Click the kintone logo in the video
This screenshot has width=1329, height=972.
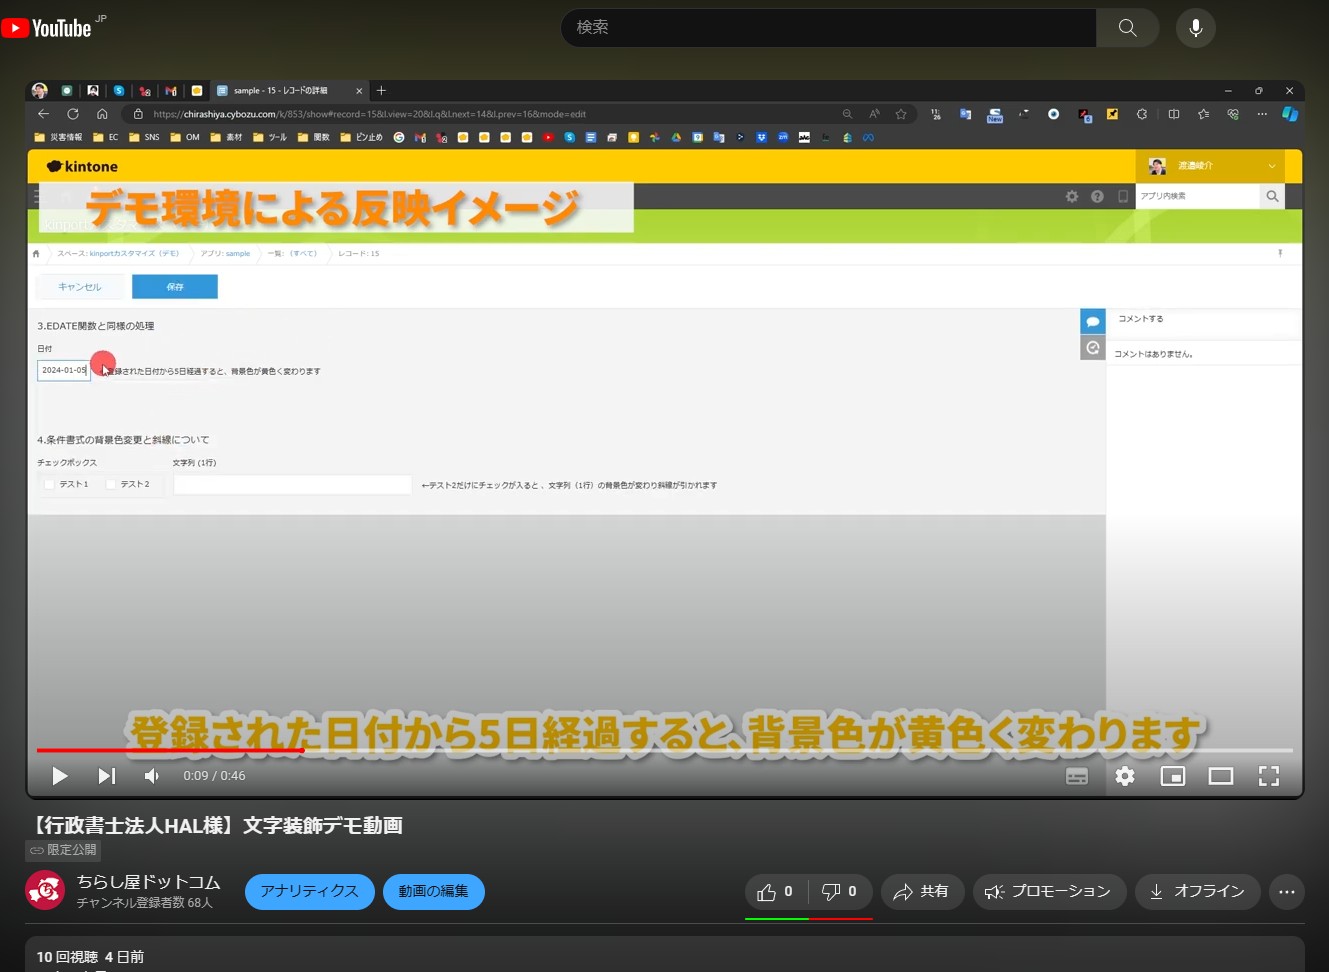click(82, 166)
